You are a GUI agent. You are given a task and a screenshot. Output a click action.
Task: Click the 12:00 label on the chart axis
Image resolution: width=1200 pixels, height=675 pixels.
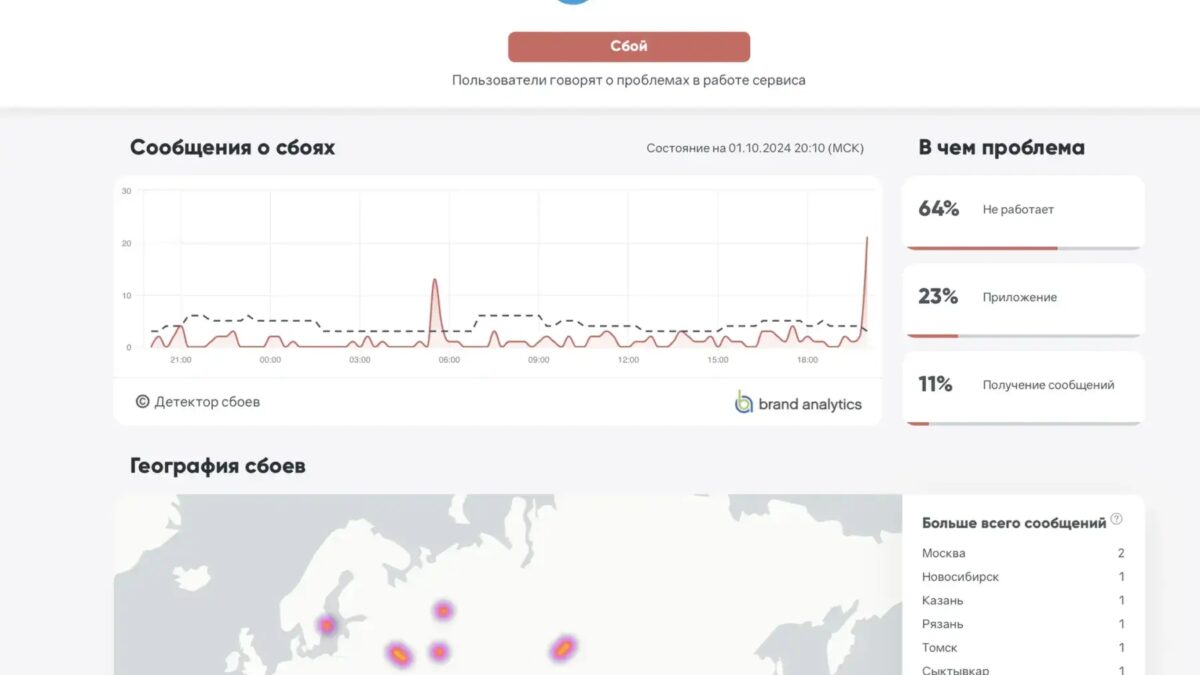pyautogui.click(x=628, y=360)
